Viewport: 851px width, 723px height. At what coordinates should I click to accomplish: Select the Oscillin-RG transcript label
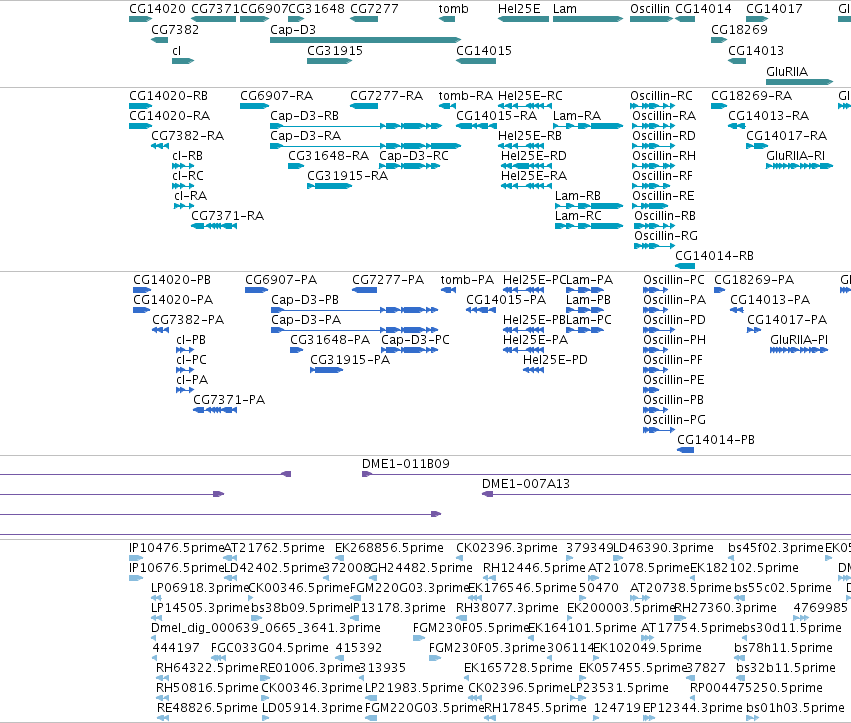tap(666, 236)
